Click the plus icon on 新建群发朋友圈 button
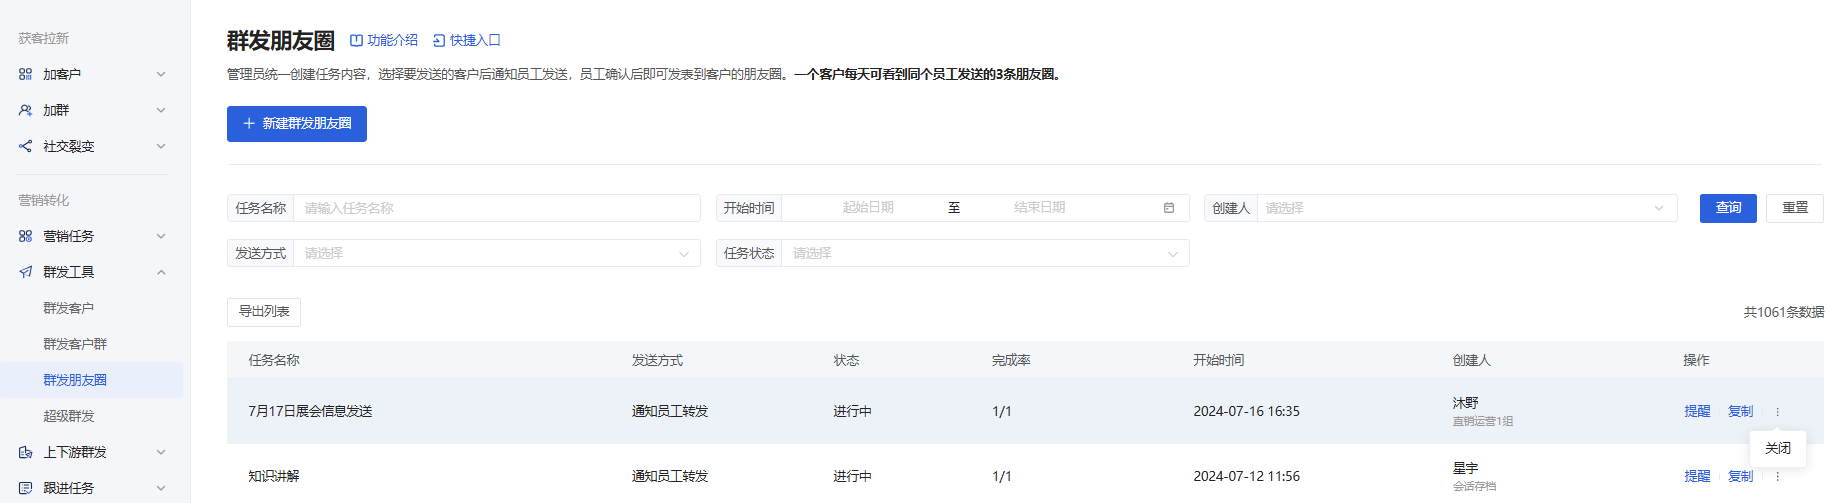1827x503 pixels. [x=249, y=124]
